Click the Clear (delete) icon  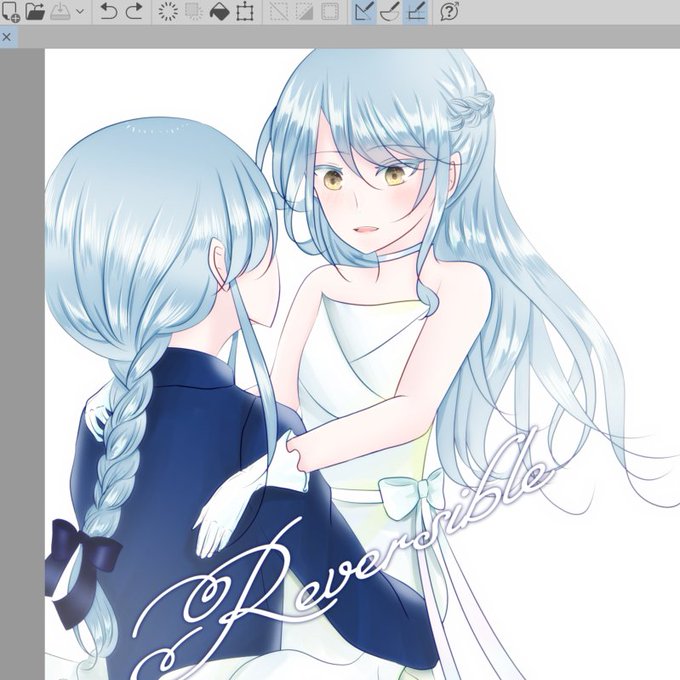click(168, 12)
